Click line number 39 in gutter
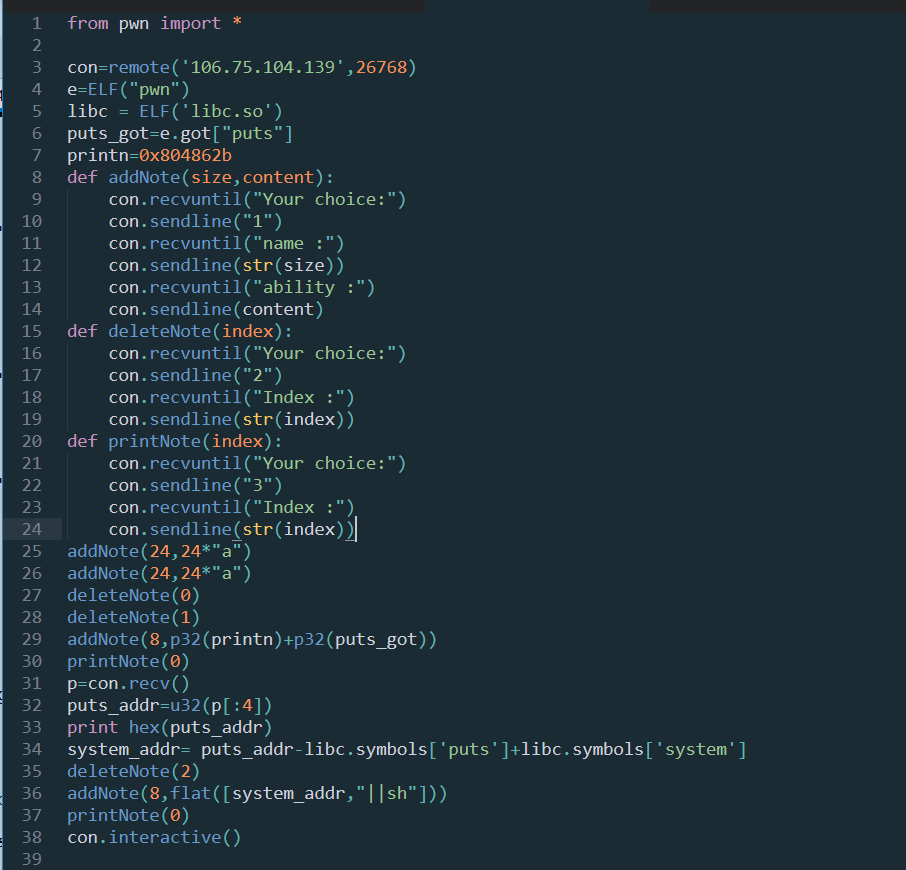This screenshot has height=870, width=906. click(x=32, y=859)
